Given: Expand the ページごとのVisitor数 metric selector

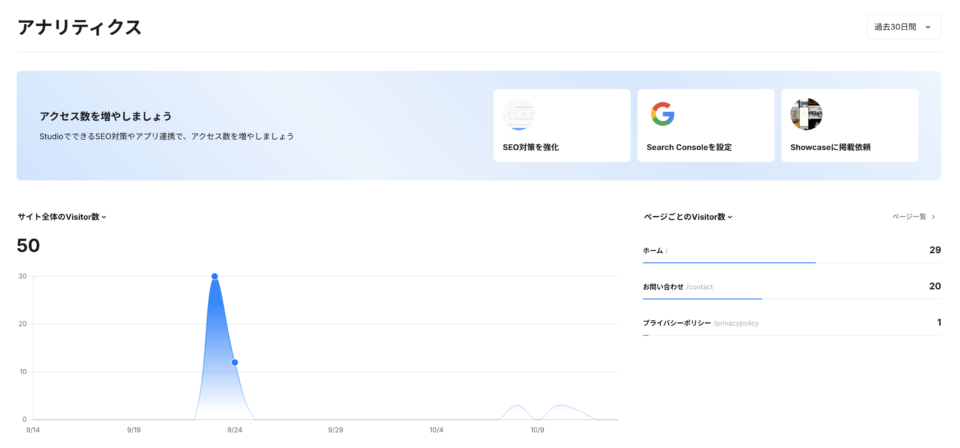Looking at the screenshot, I should pyautogui.click(x=688, y=216).
